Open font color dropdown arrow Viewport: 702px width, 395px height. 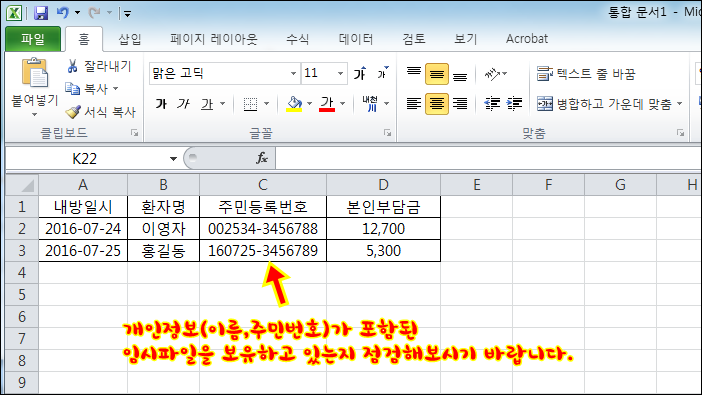click(x=342, y=104)
